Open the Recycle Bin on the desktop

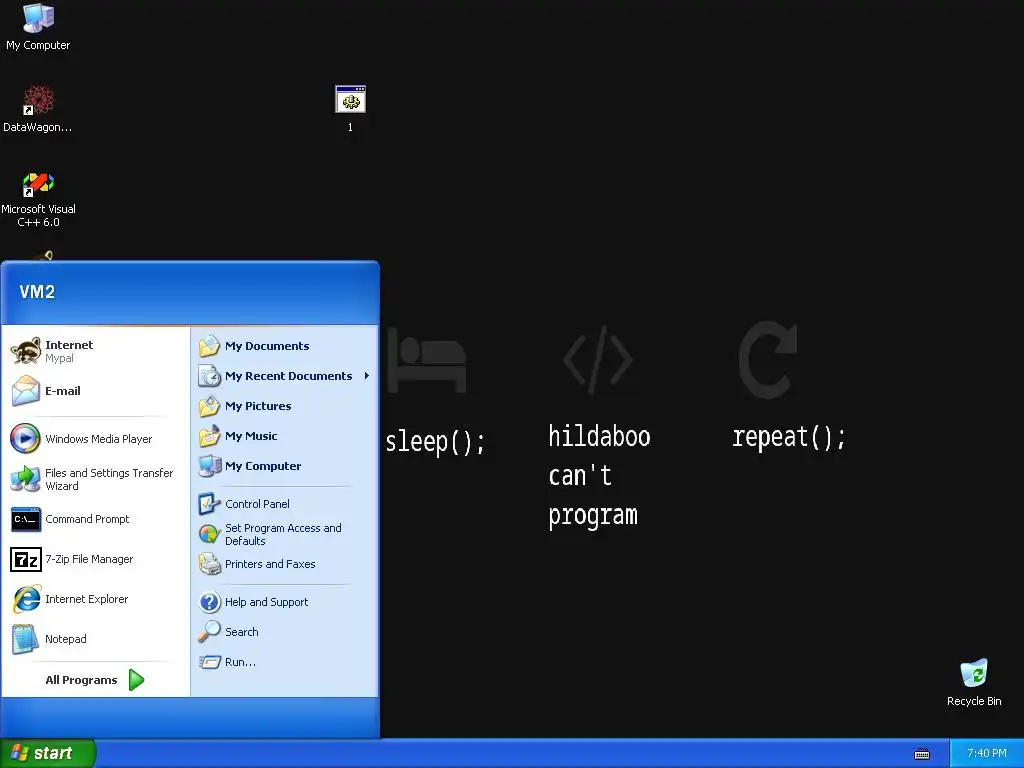click(x=974, y=682)
